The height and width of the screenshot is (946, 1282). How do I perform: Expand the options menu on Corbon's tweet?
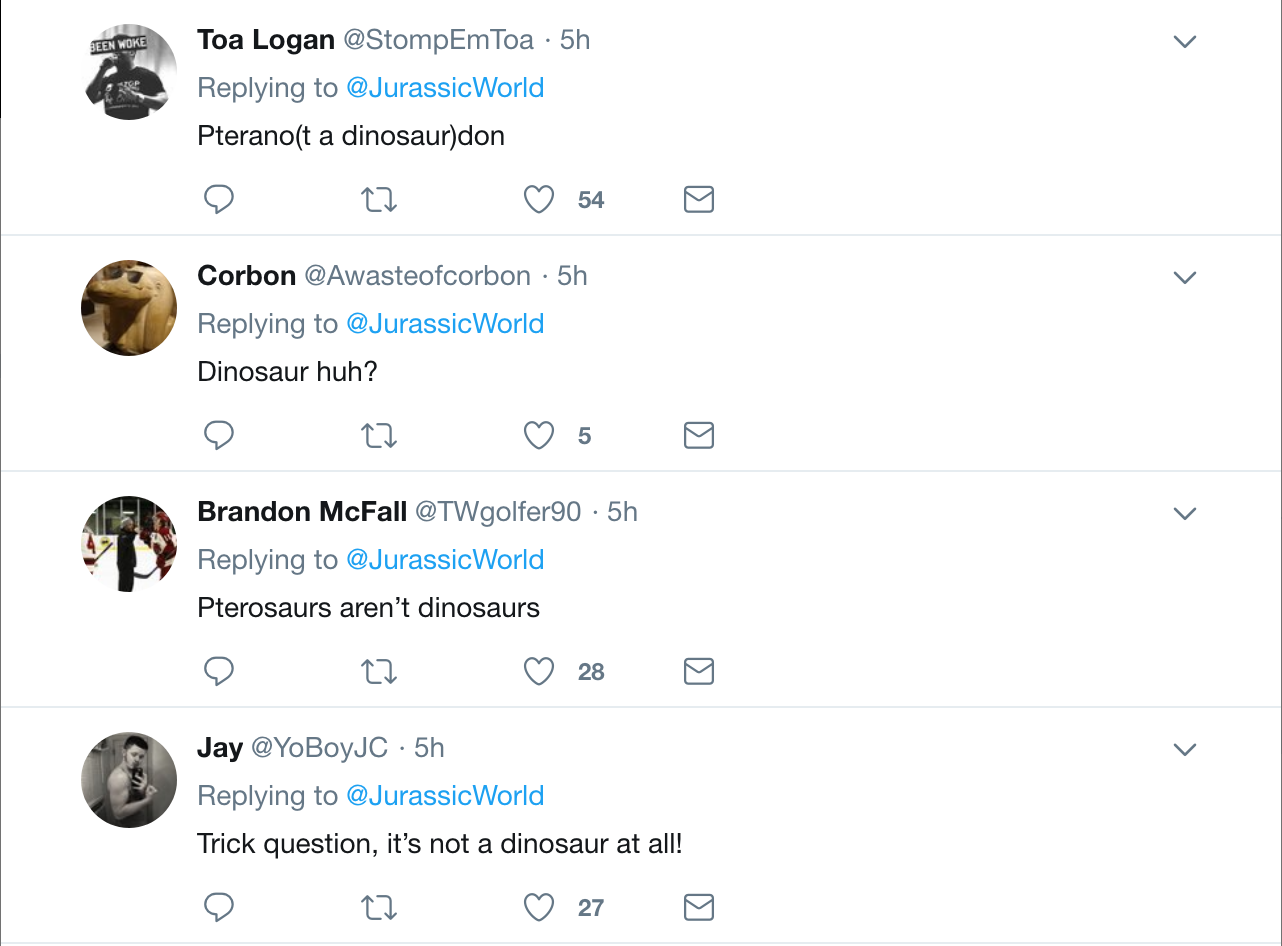pyautogui.click(x=1185, y=278)
